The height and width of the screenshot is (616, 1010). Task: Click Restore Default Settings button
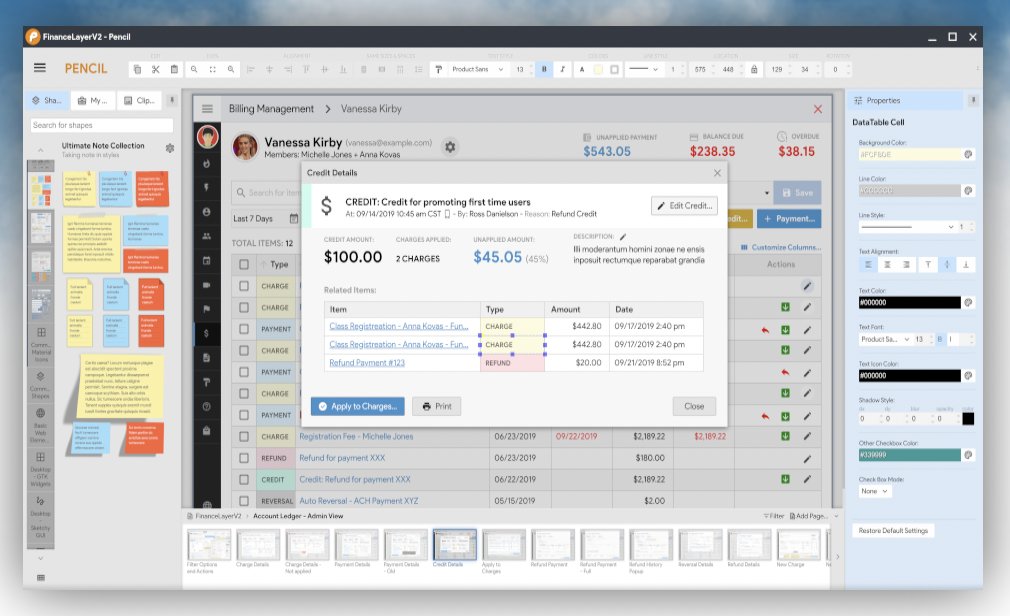(893, 530)
